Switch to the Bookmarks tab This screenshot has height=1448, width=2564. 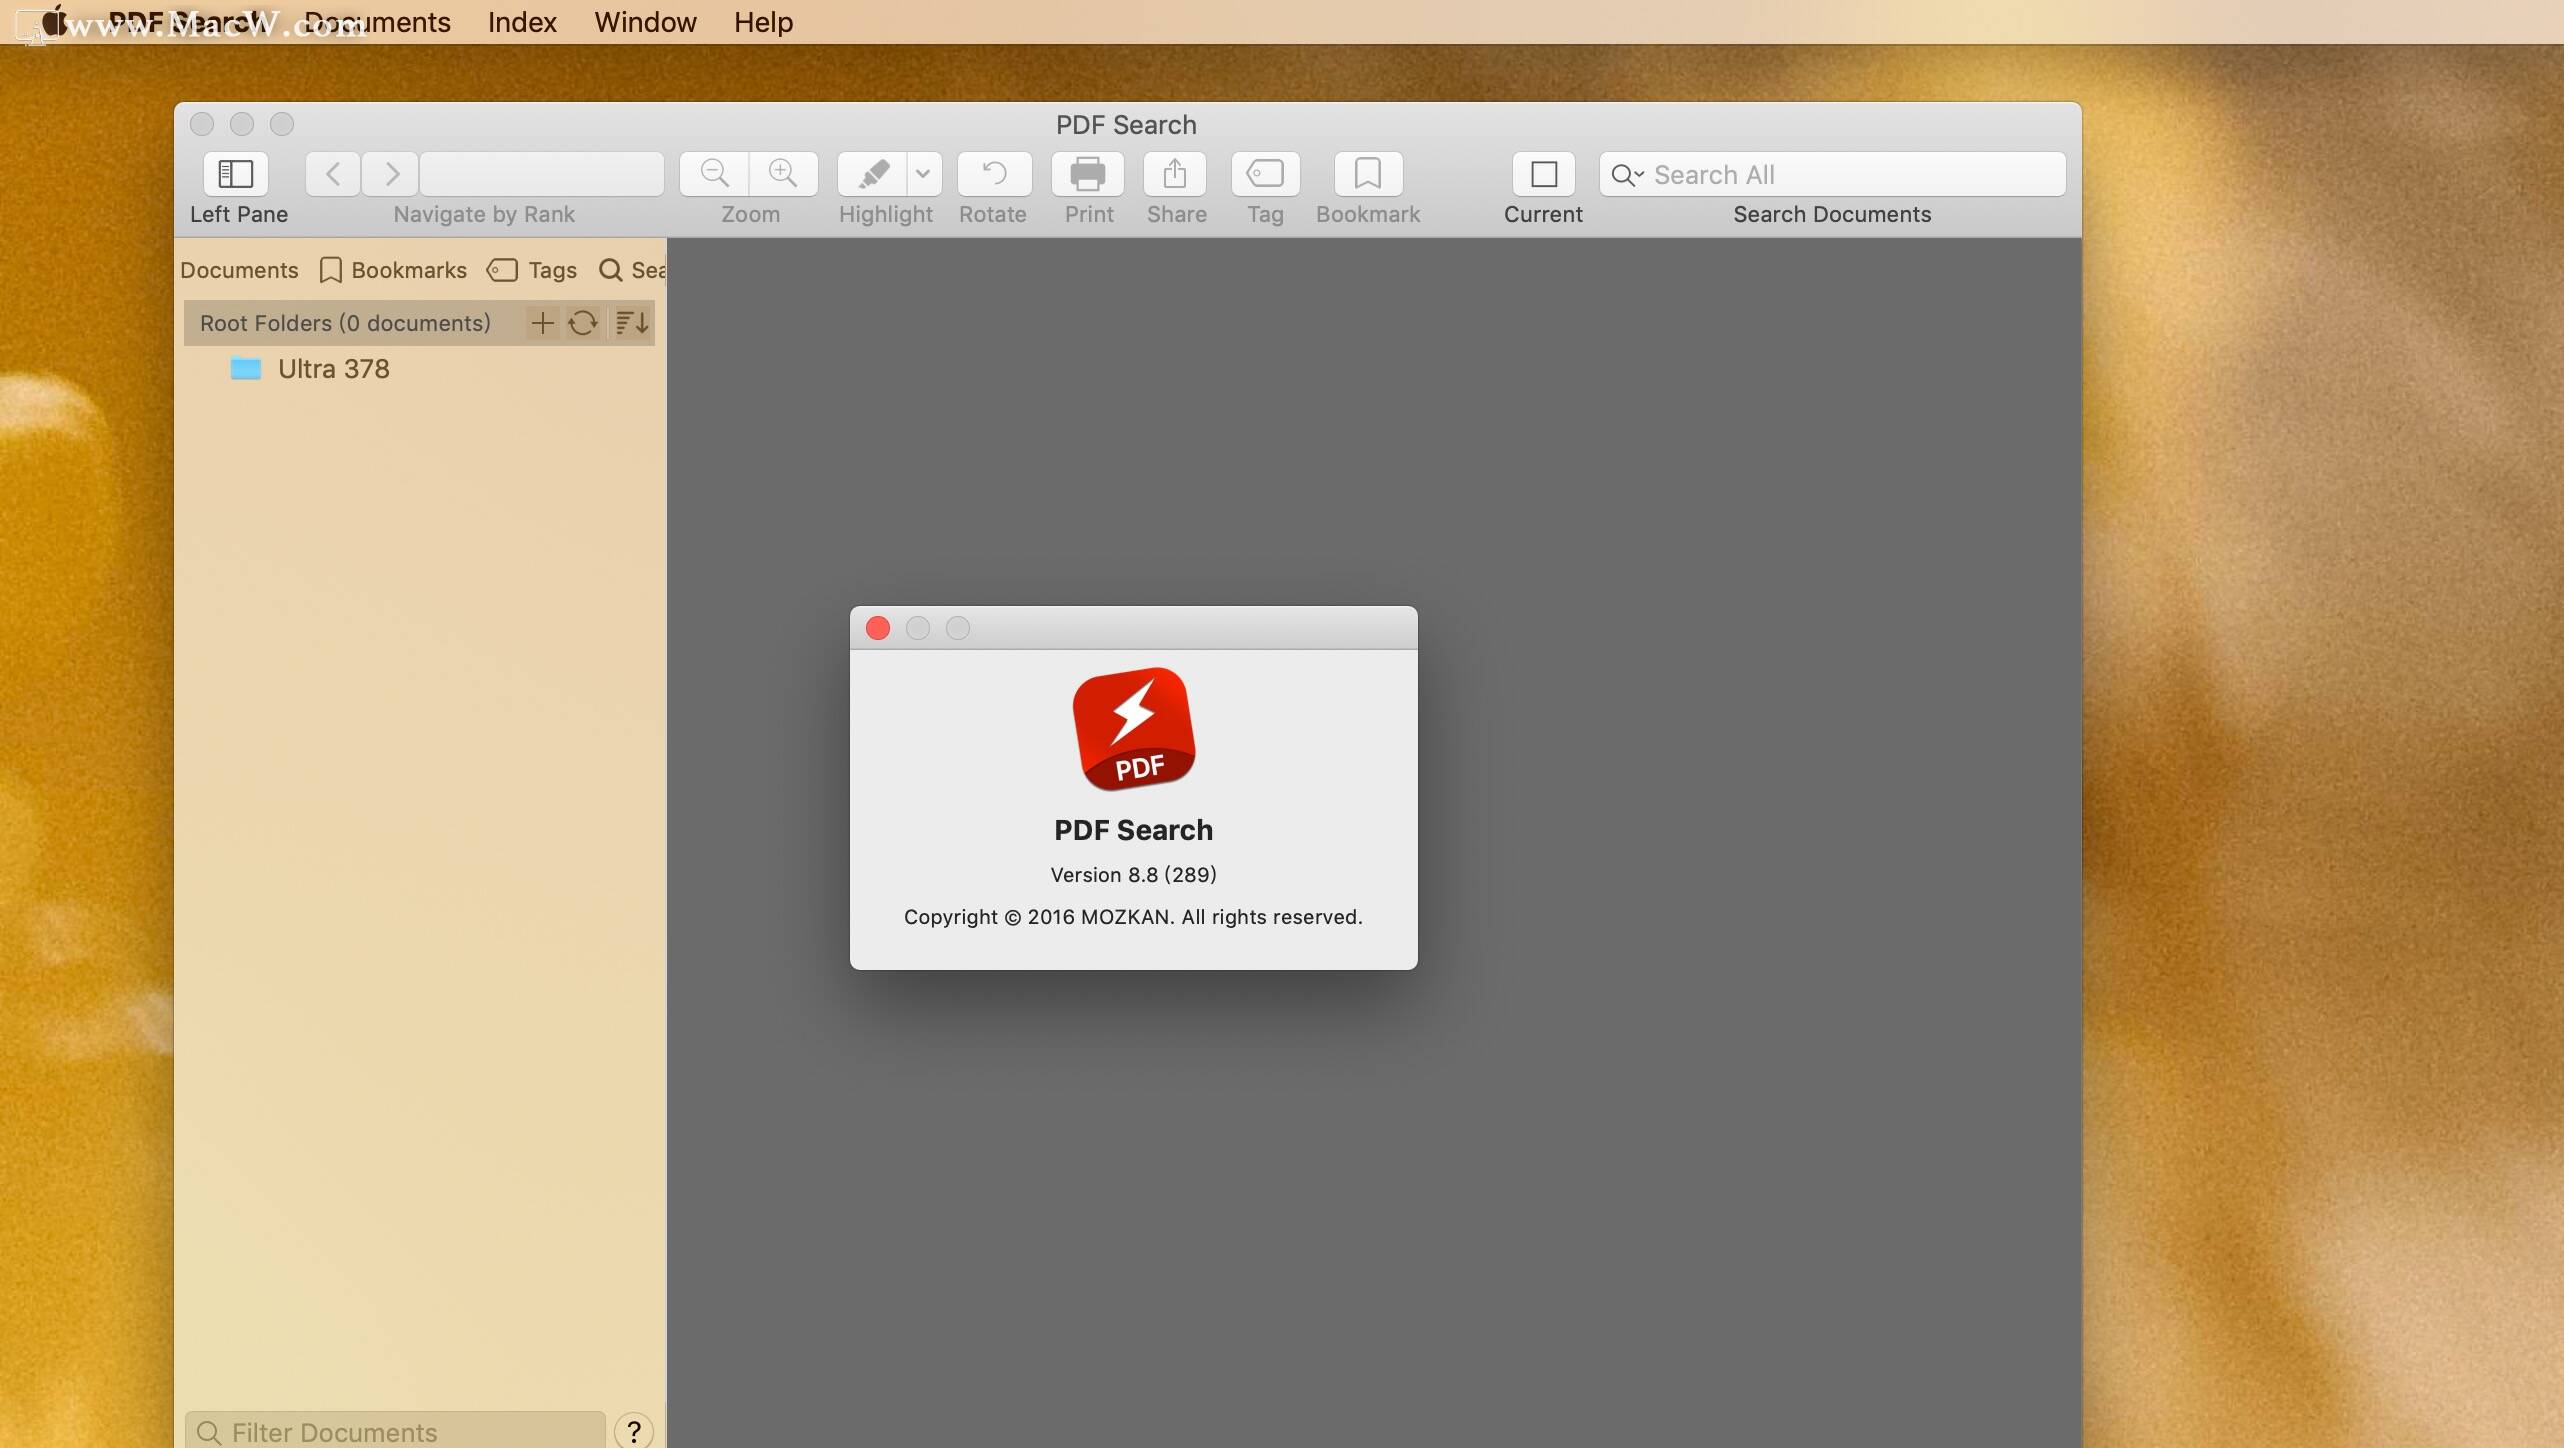tap(393, 270)
